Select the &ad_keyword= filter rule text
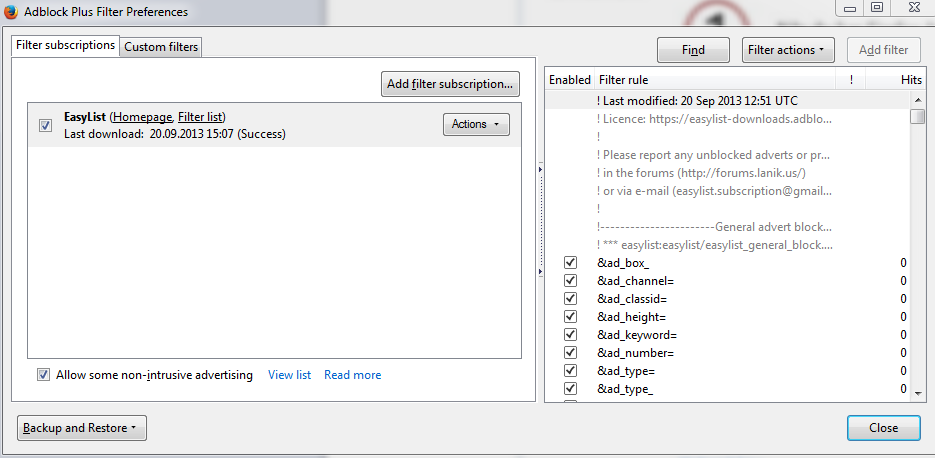 (x=637, y=335)
